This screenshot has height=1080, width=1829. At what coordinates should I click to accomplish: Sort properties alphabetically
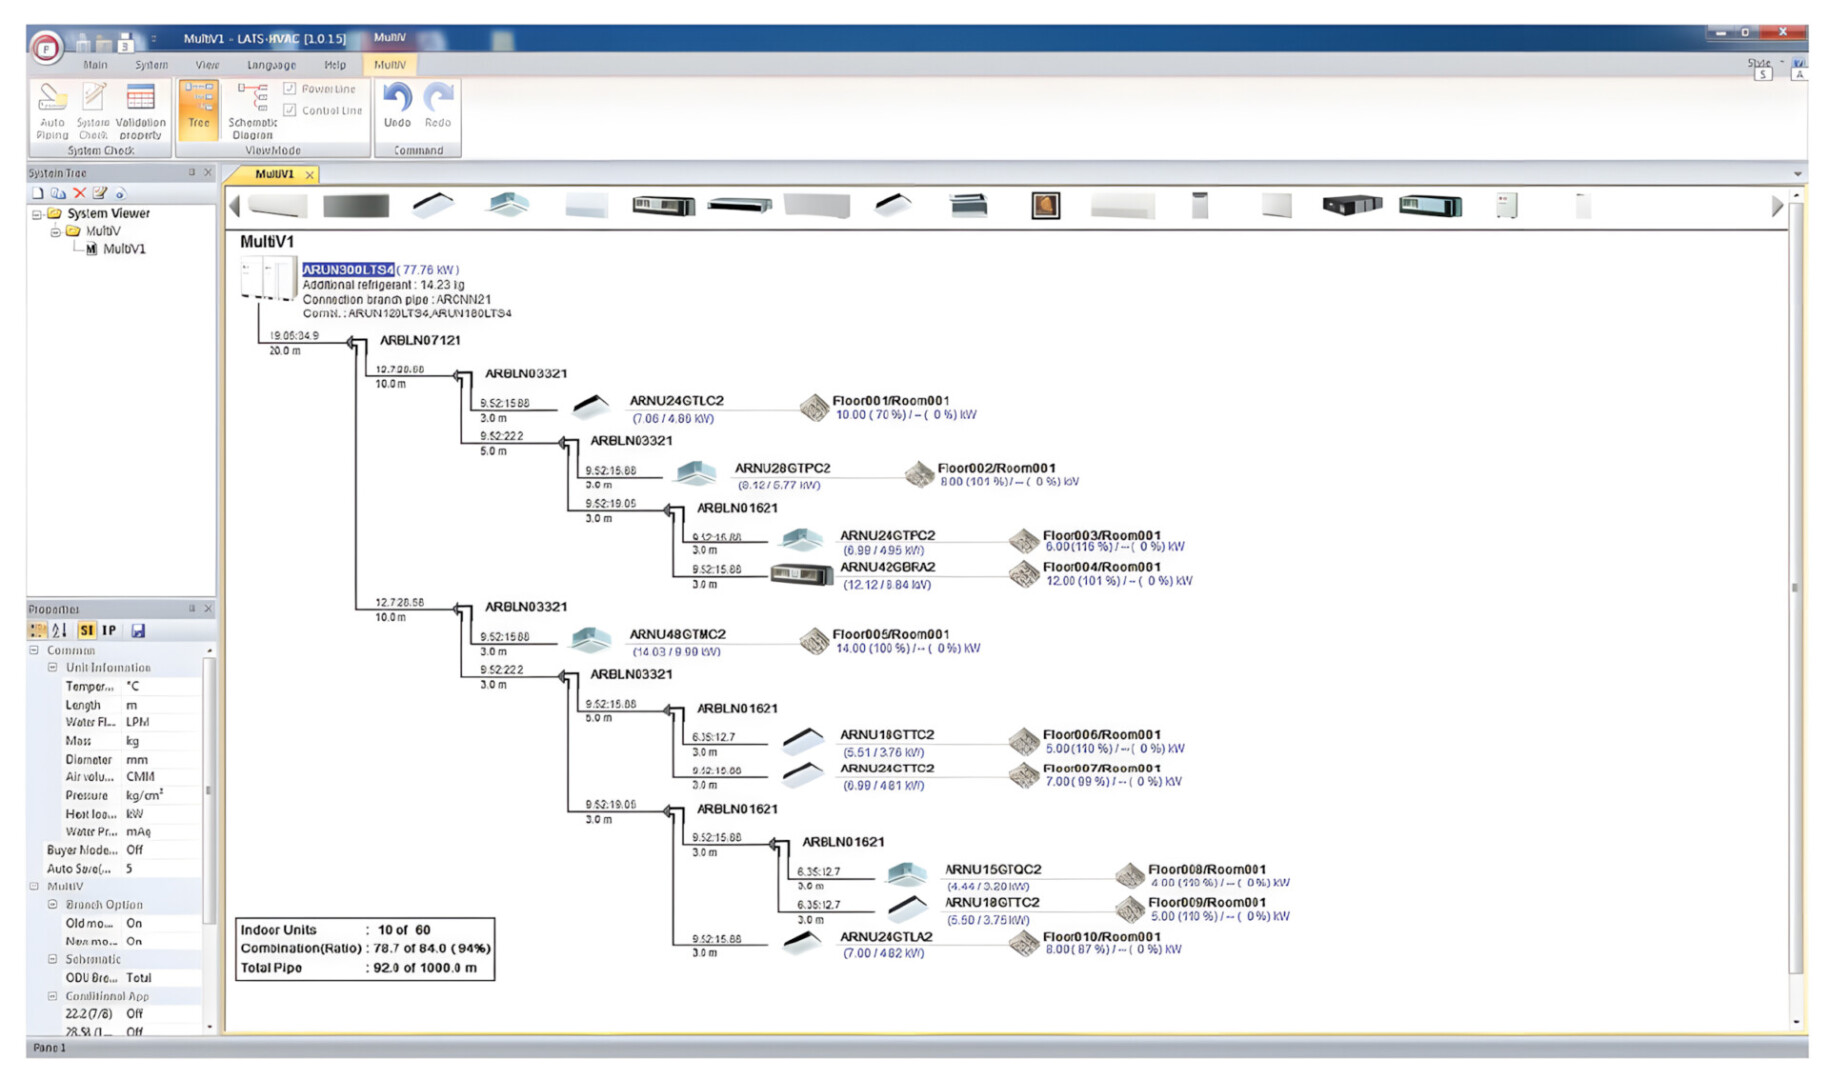coord(60,631)
